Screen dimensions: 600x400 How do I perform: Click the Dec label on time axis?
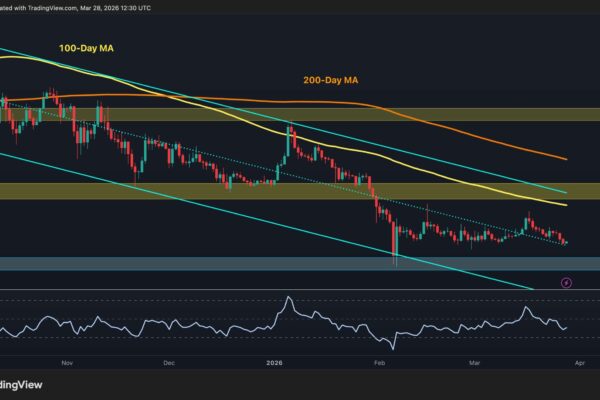[x=168, y=365]
